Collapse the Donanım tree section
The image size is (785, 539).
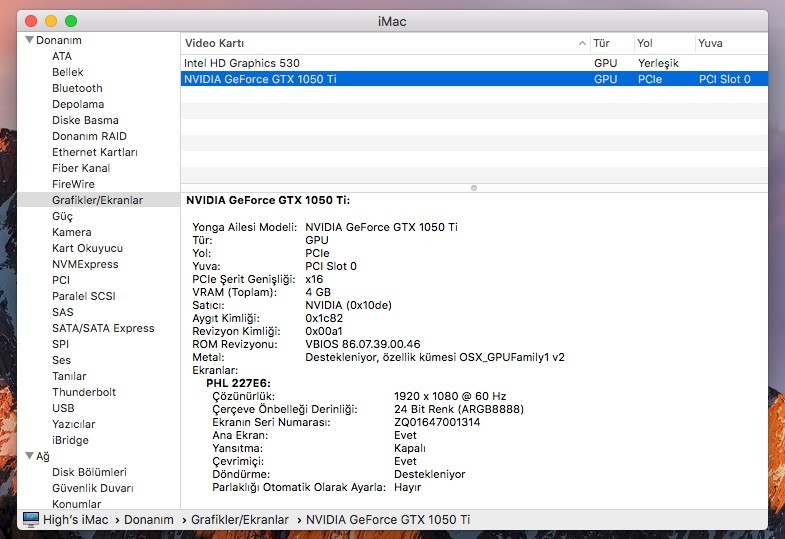pos(29,40)
